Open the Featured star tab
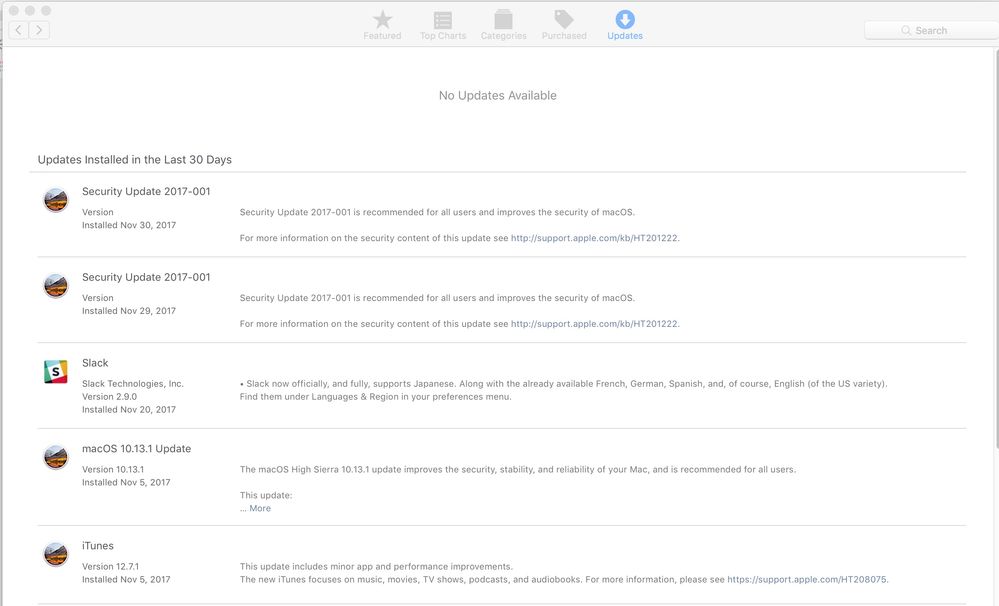The width and height of the screenshot is (999, 606). [382, 25]
